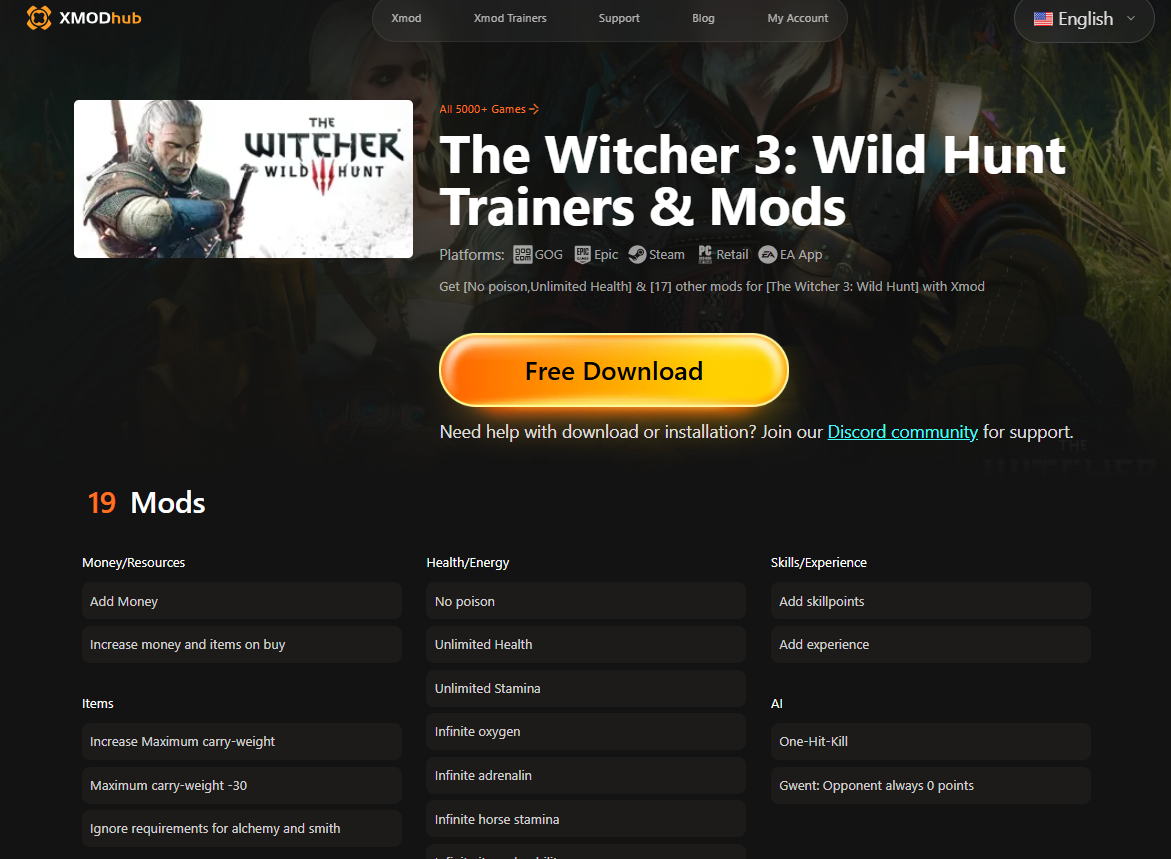Go to the Blog page
The height and width of the screenshot is (859, 1171).
click(x=703, y=18)
